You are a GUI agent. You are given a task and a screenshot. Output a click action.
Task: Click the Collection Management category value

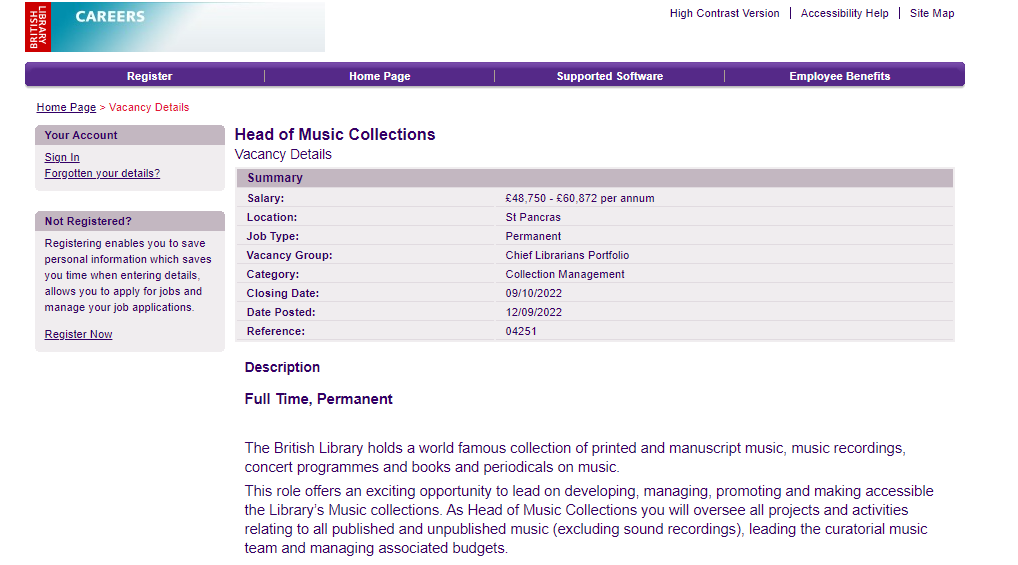565,274
